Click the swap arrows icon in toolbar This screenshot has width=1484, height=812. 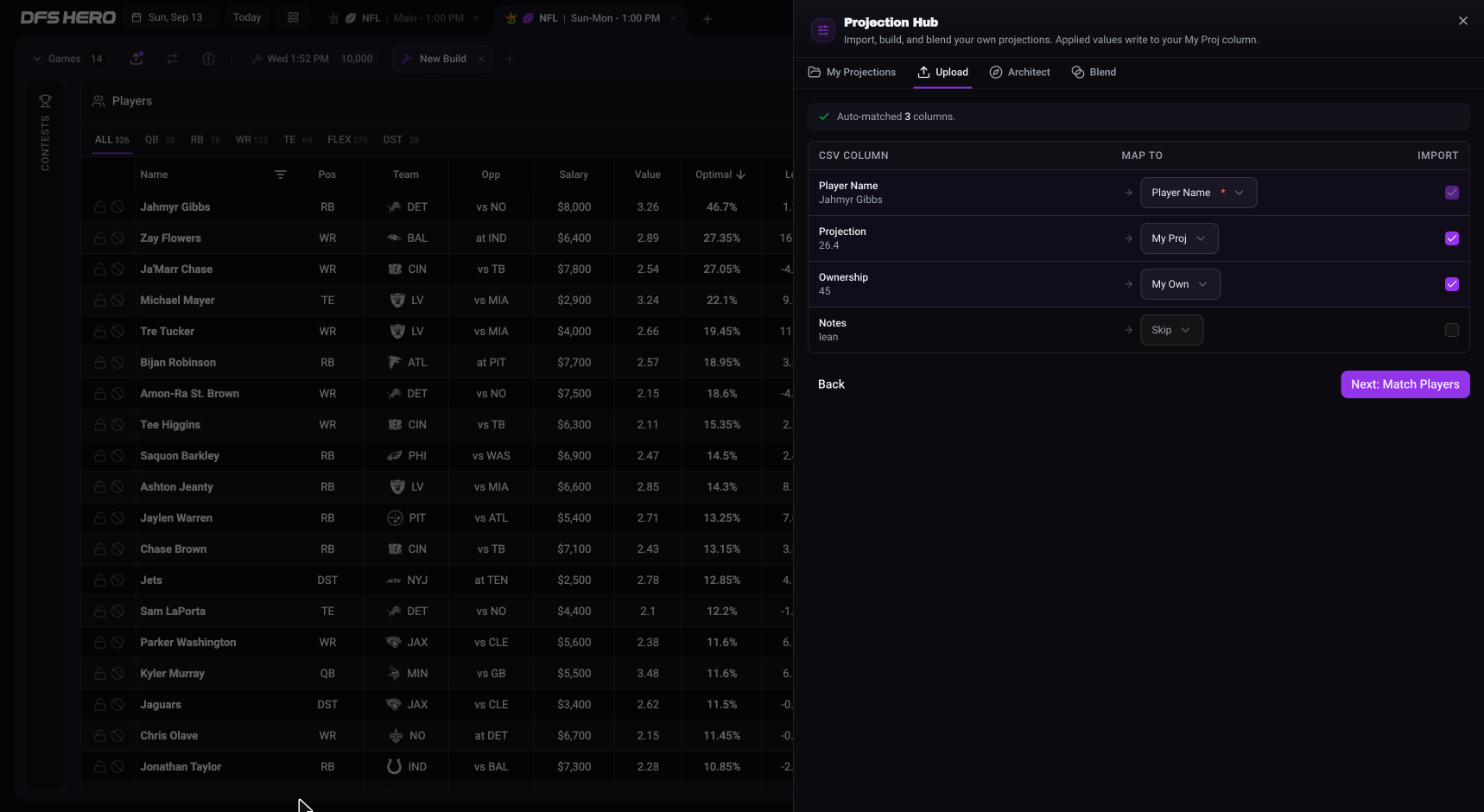click(x=172, y=58)
